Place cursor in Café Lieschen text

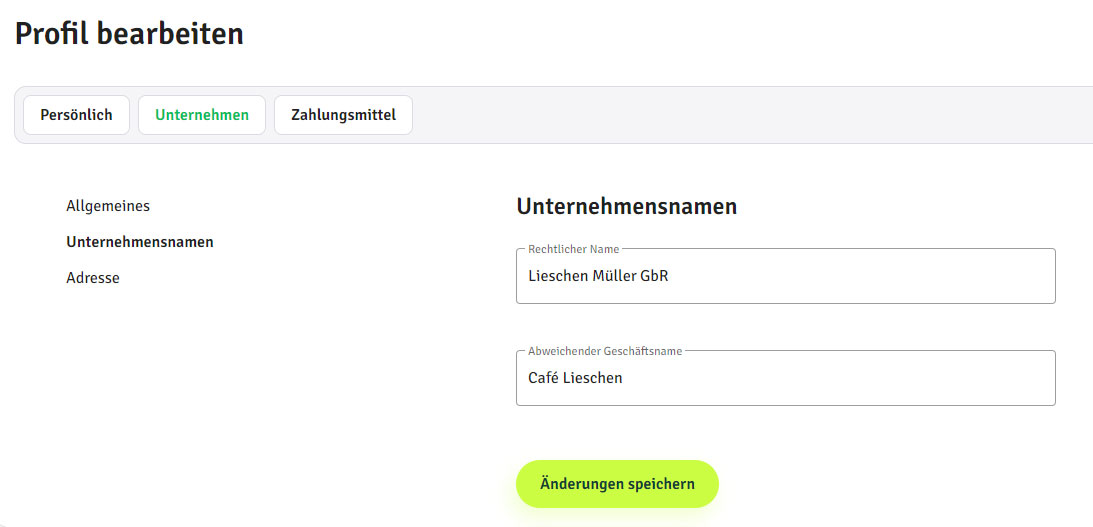[575, 378]
